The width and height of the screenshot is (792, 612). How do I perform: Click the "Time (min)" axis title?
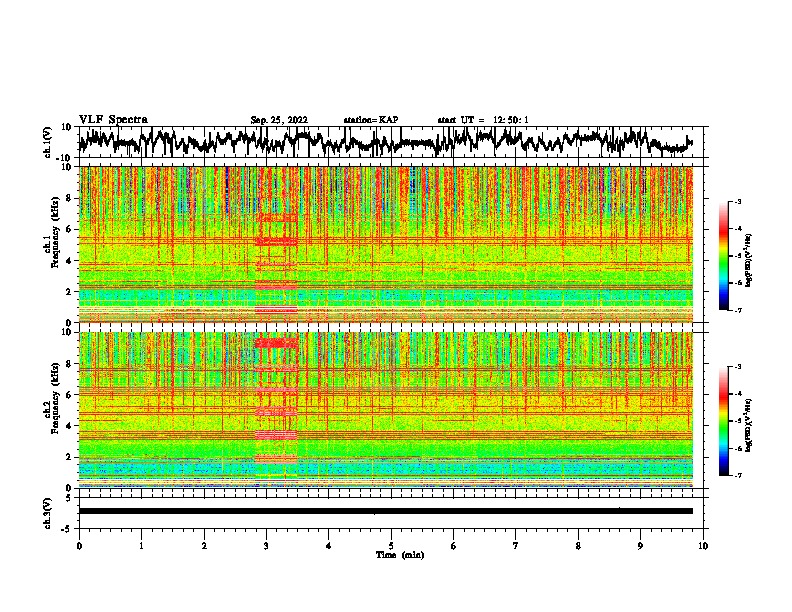pos(400,555)
